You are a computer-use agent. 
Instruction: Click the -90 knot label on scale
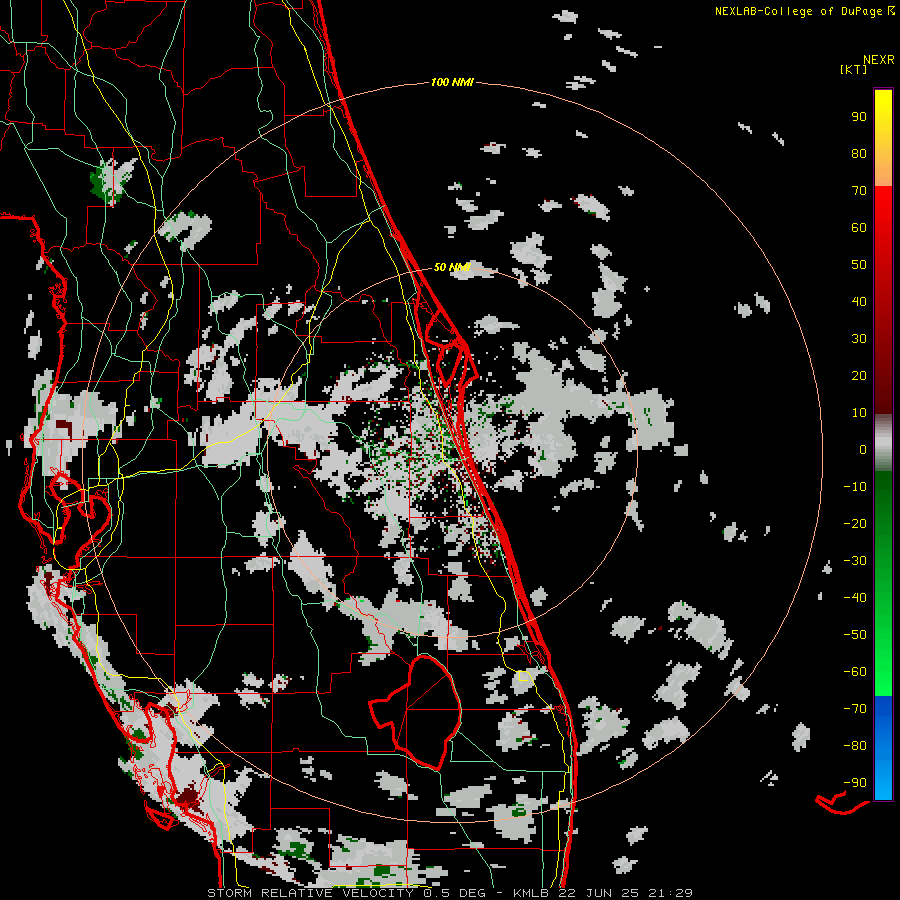click(855, 783)
